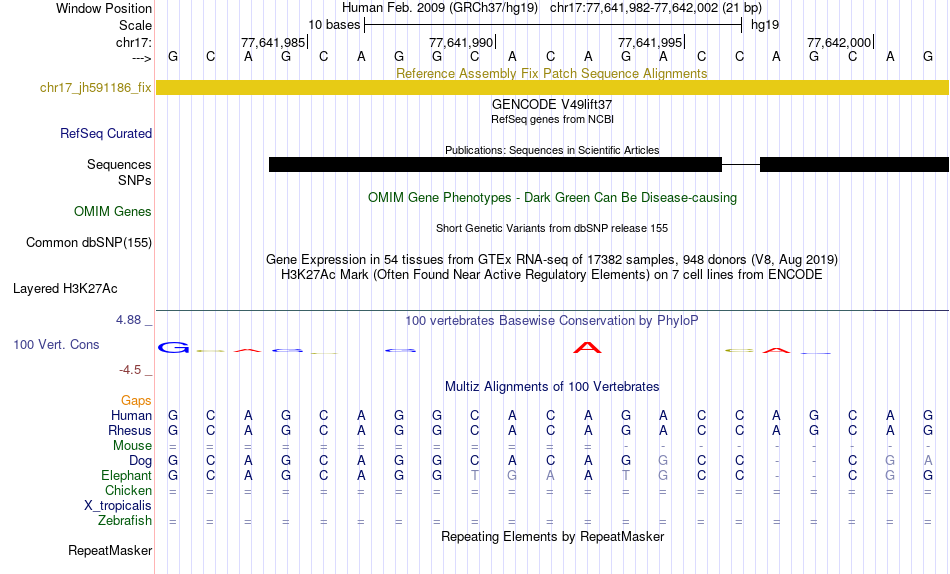Viewport: 950px width, 574px height.
Task: Click the Window Position label
Action: [x=104, y=8]
